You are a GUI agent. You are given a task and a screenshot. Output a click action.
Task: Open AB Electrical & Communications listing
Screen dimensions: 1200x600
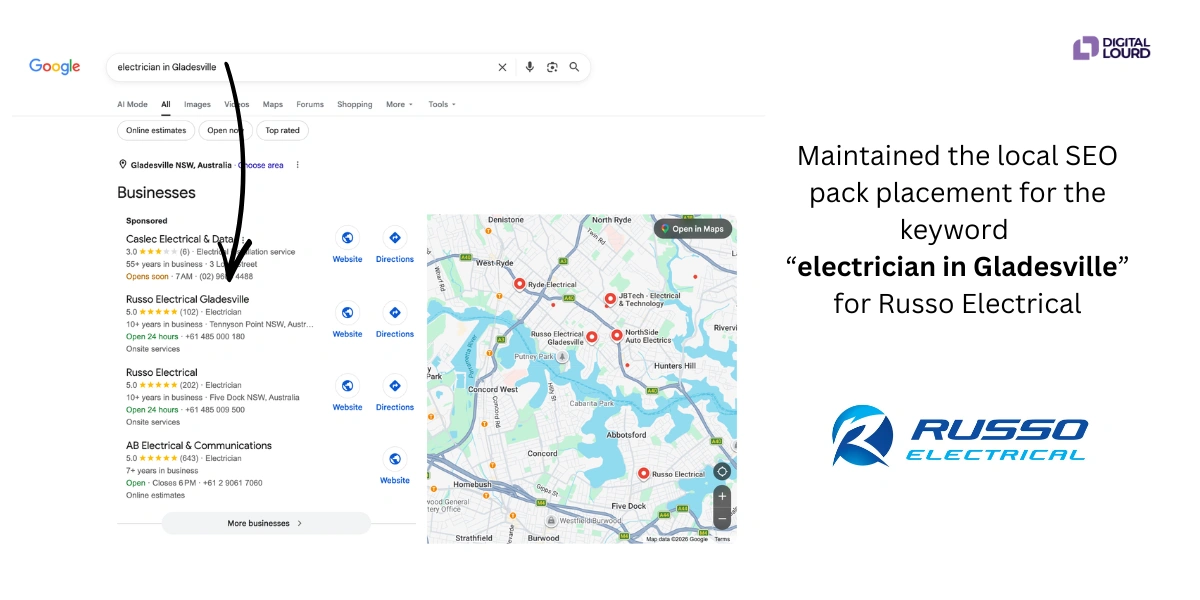199,445
